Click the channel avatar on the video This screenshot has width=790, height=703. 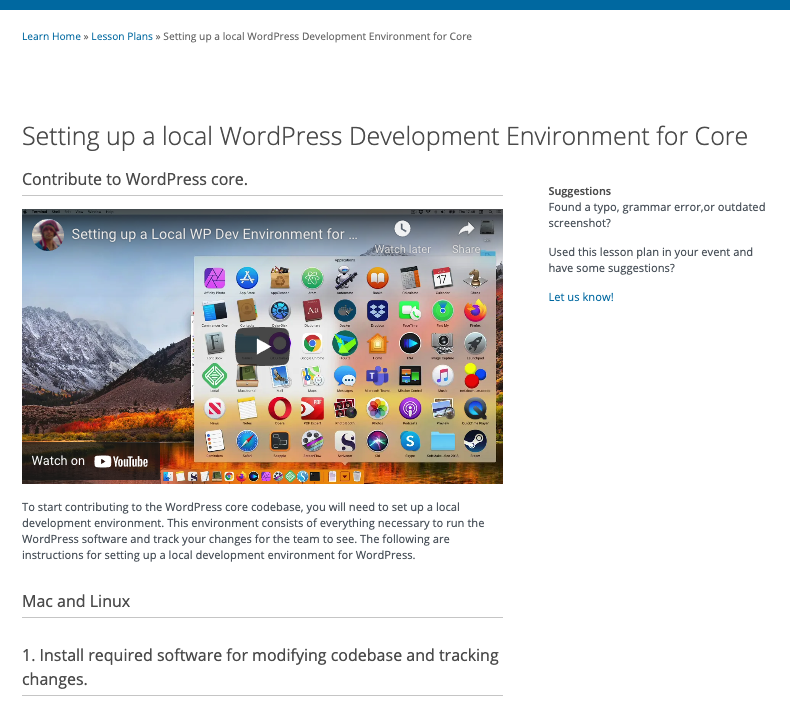pyautogui.click(x=48, y=235)
